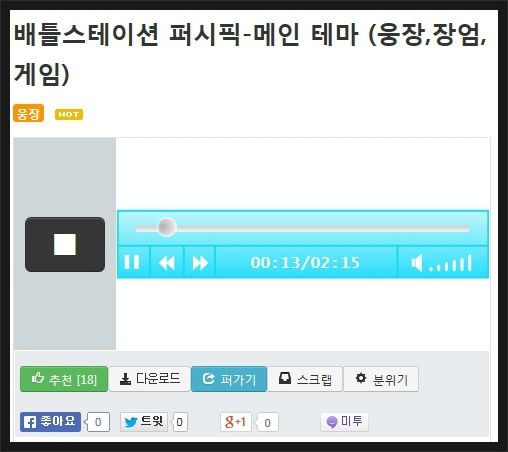Pause the playing track
The height and width of the screenshot is (452, 508).
pyautogui.click(x=132, y=262)
